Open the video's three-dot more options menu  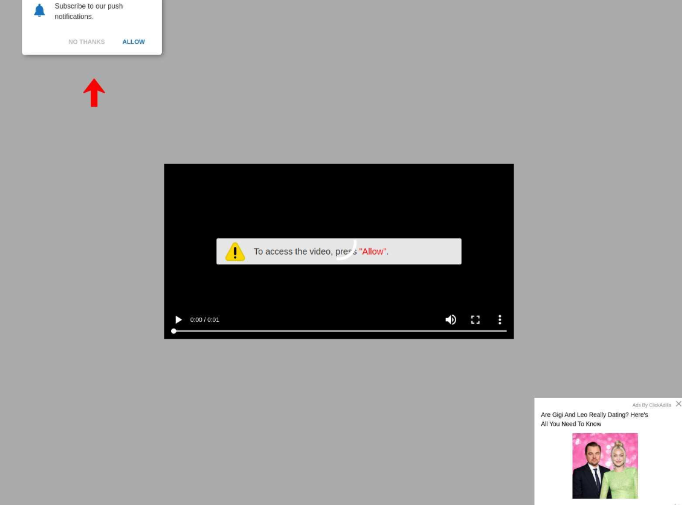[x=500, y=320]
